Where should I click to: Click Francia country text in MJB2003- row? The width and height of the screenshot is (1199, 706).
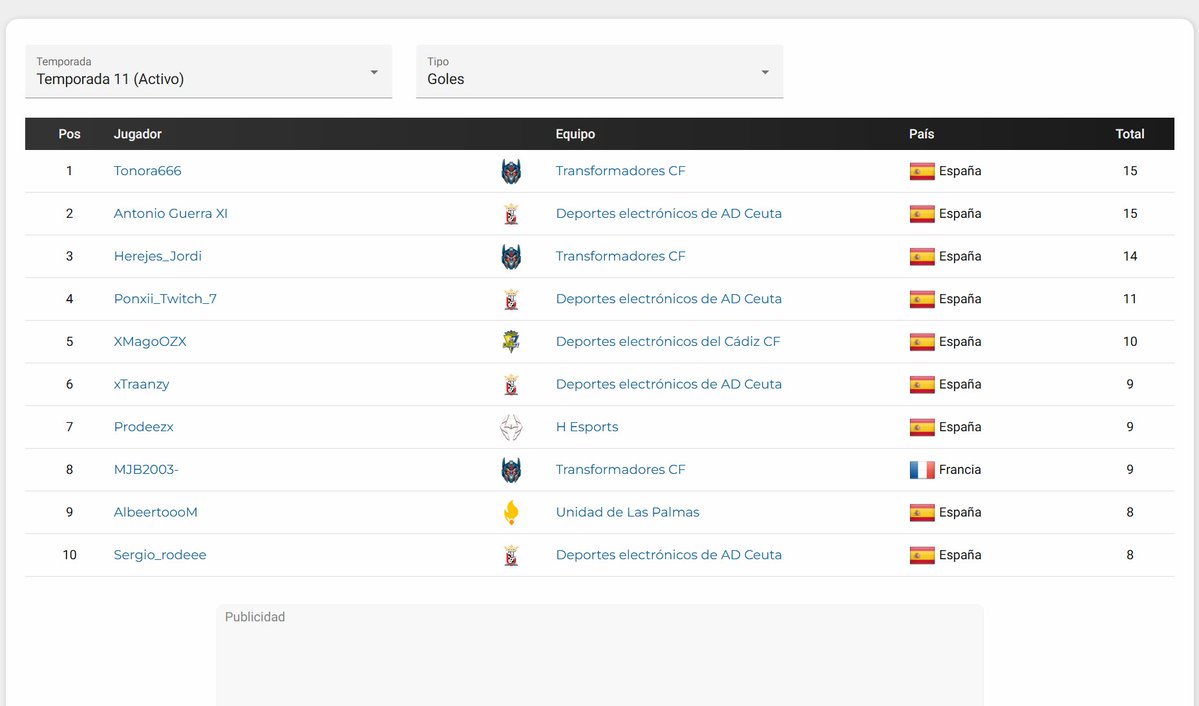click(960, 470)
